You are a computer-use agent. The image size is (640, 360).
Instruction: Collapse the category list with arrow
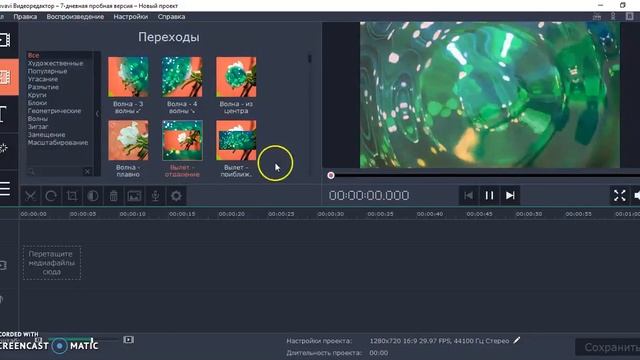point(97,114)
